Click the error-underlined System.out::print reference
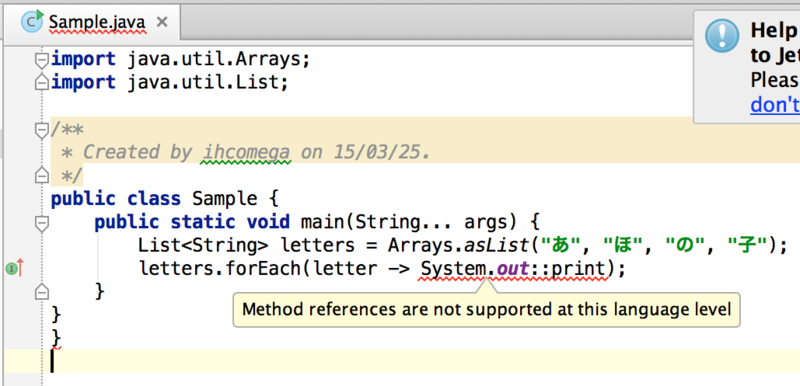This screenshot has width=800, height=386. pyautogui.click(x=515, y=268)
